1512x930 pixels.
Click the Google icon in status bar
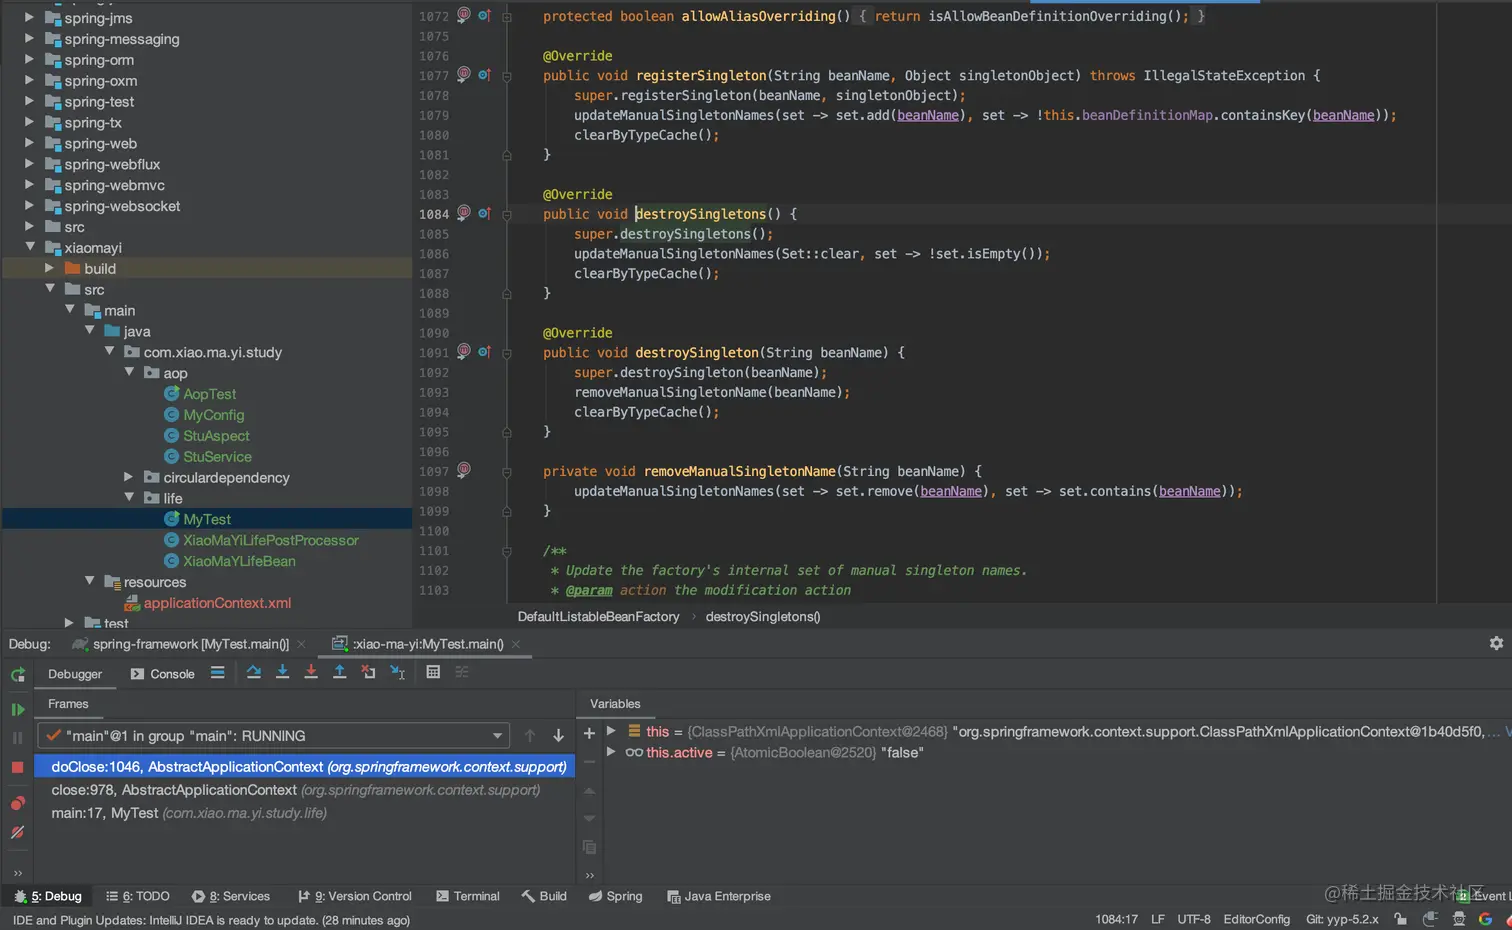point(1485,919)
